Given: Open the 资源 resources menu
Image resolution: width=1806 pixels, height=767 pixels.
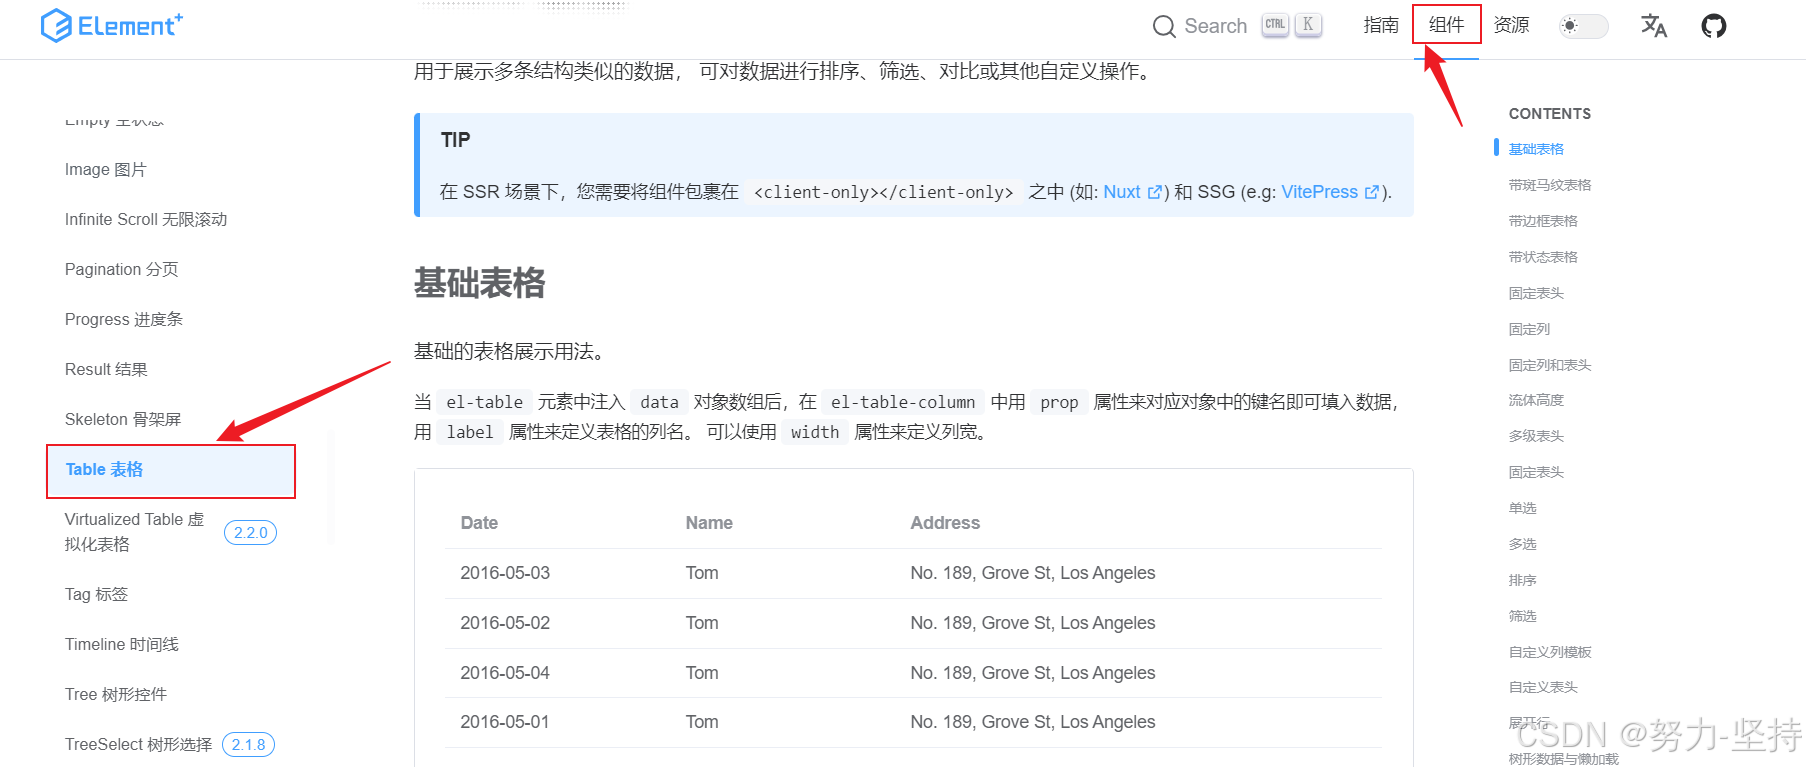Looking at the screenshot, I should coord(1511,25).
